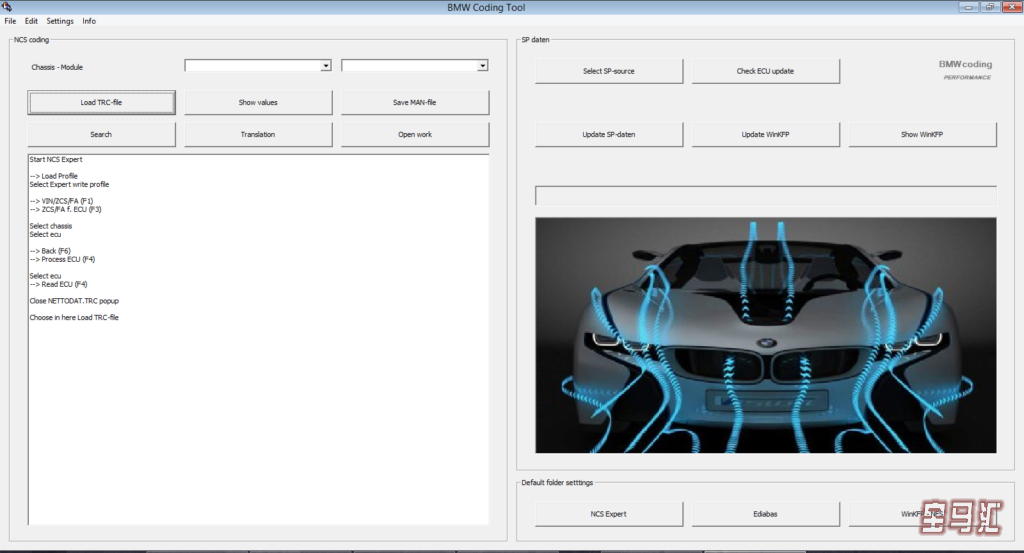
Task: Open the Edit menu
Action: coord(32,21)
